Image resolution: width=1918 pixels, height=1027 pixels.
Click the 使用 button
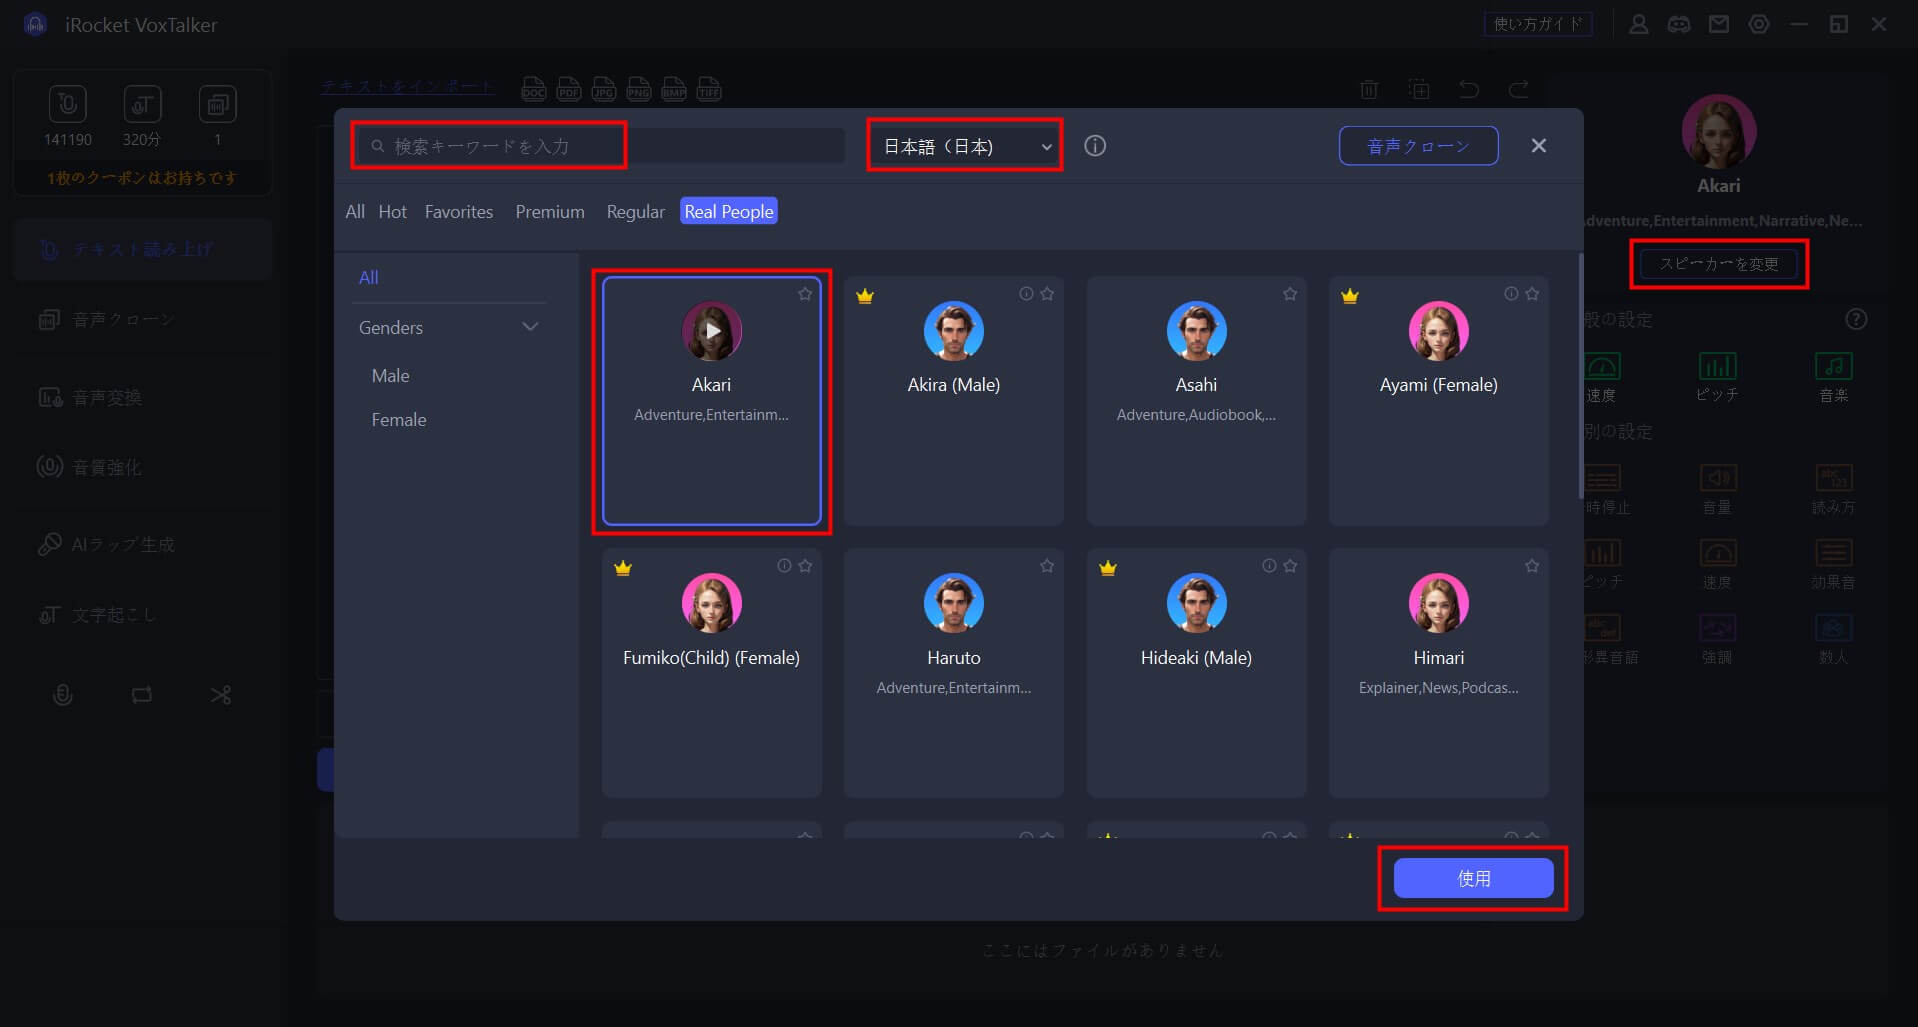pos(1473,878)
